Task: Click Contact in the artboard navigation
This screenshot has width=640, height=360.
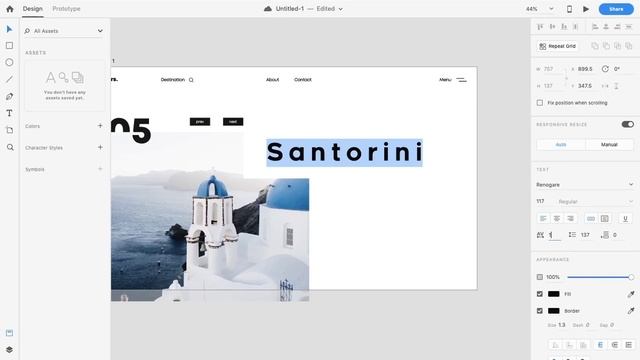Action: [303, 80]
